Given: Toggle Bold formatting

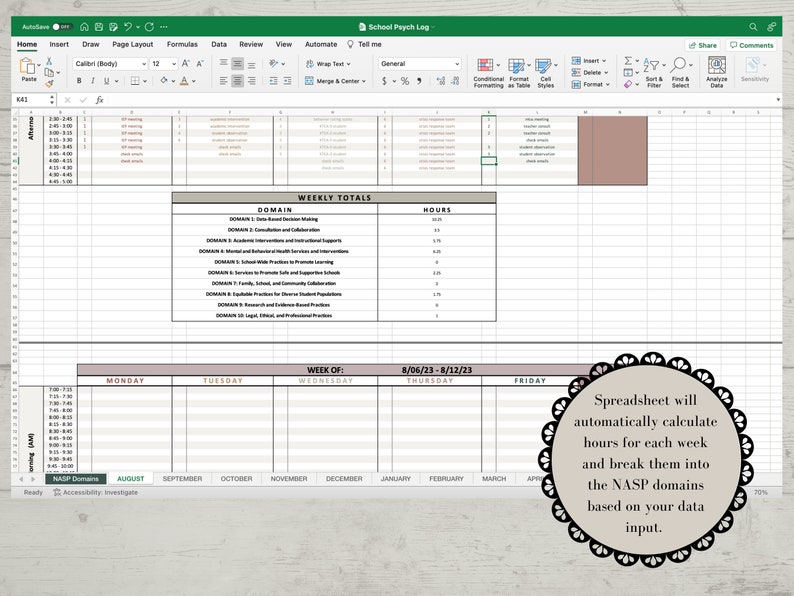Looking at the screenshot, I should click(x=79, y=81).
